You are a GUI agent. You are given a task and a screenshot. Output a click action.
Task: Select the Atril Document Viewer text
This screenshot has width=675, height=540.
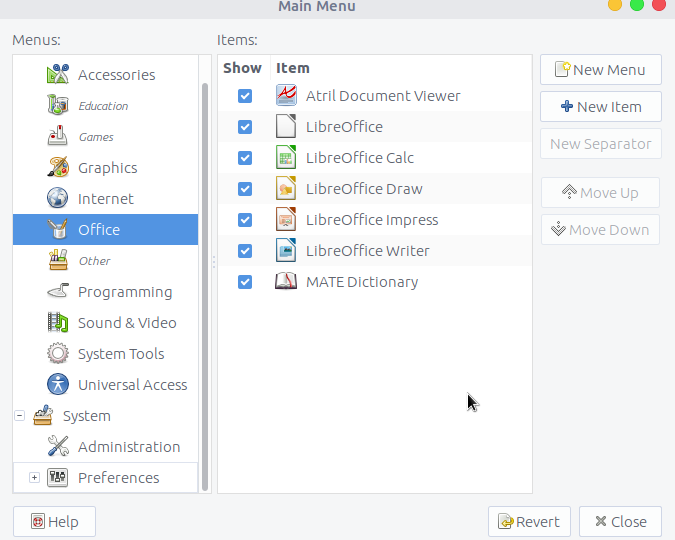click(x=383, y=96)
